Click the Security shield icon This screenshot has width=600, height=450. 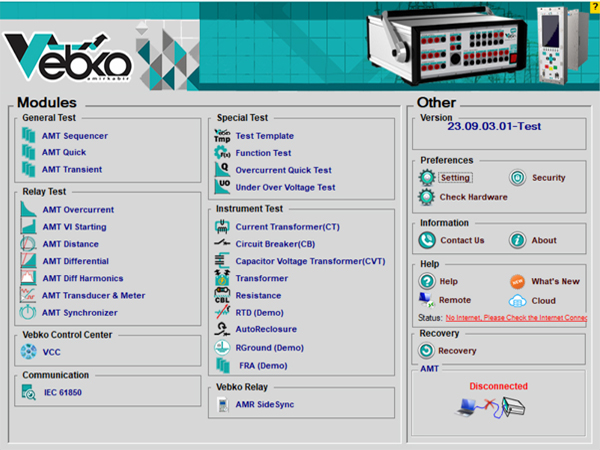(x=517, y=178)
